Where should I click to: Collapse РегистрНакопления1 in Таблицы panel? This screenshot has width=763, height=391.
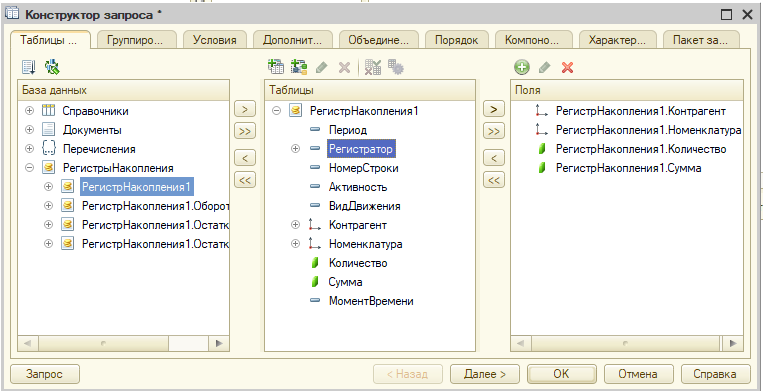[276, 111]
